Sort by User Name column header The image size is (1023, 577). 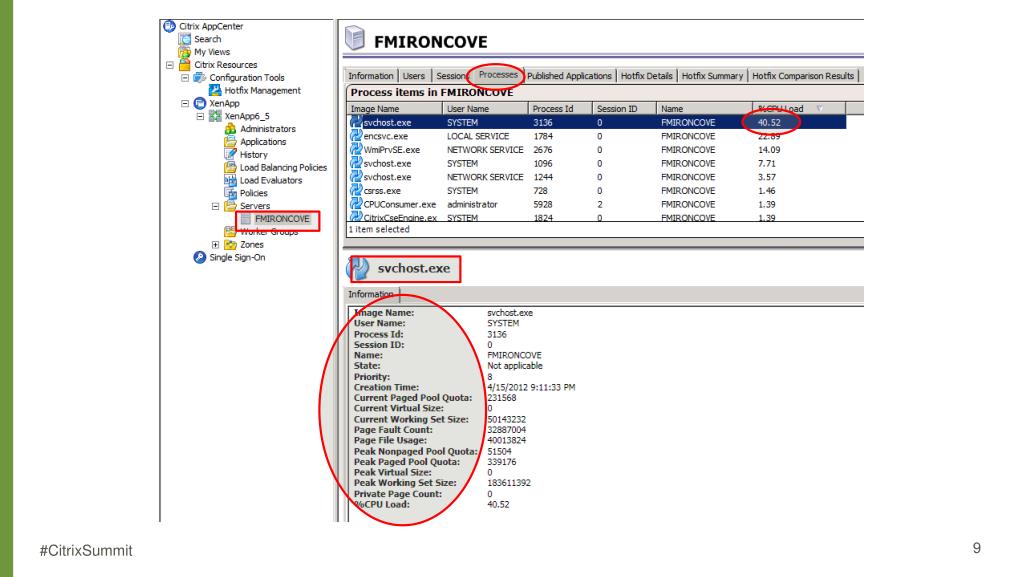click(x=485, y=109)
